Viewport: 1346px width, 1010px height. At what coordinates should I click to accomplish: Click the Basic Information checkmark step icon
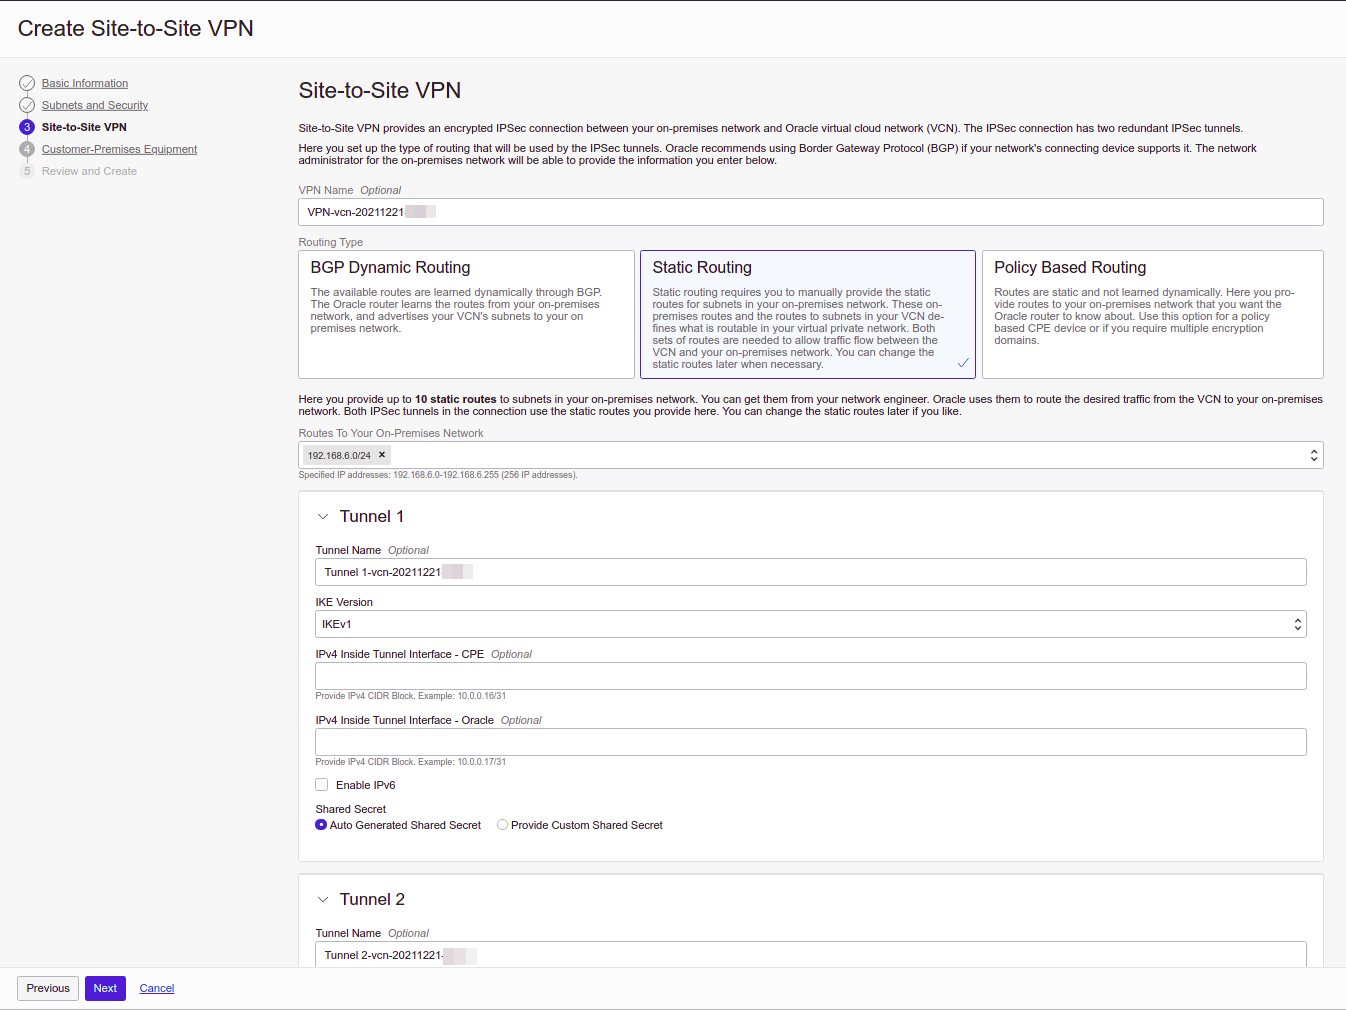coord(27,83)
